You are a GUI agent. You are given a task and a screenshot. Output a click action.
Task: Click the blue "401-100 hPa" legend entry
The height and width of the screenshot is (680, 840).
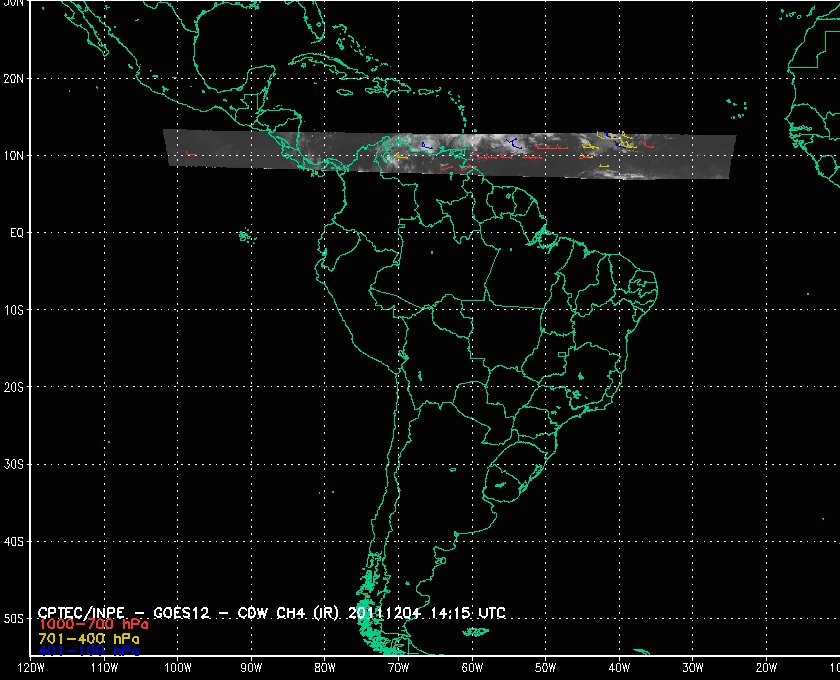coord(89,651)
